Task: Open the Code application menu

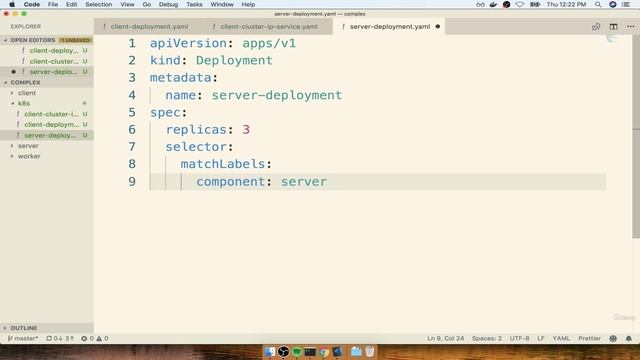Action: click(x=31, y=4)
